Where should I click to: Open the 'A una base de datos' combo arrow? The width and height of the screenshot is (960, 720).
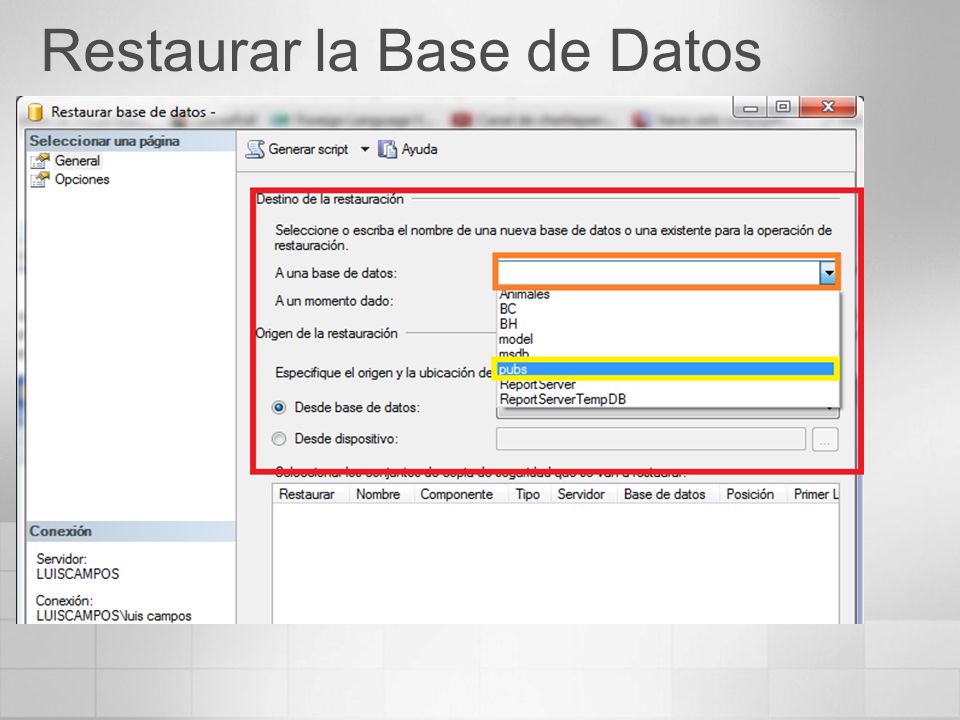828,272
